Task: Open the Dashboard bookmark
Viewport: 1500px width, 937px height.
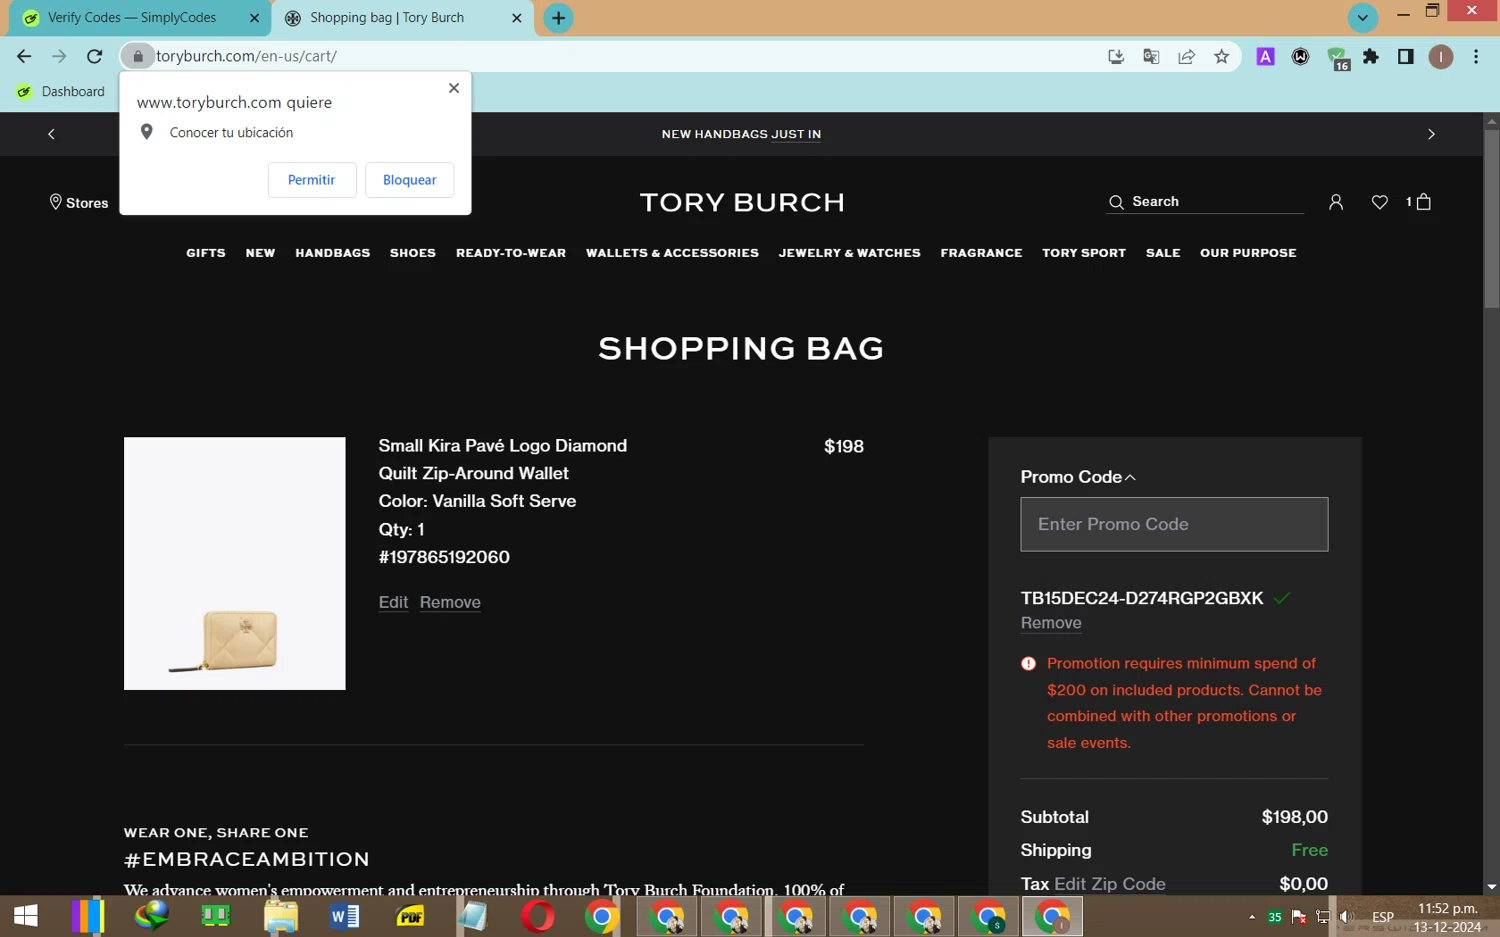Action: coord(61,91)
